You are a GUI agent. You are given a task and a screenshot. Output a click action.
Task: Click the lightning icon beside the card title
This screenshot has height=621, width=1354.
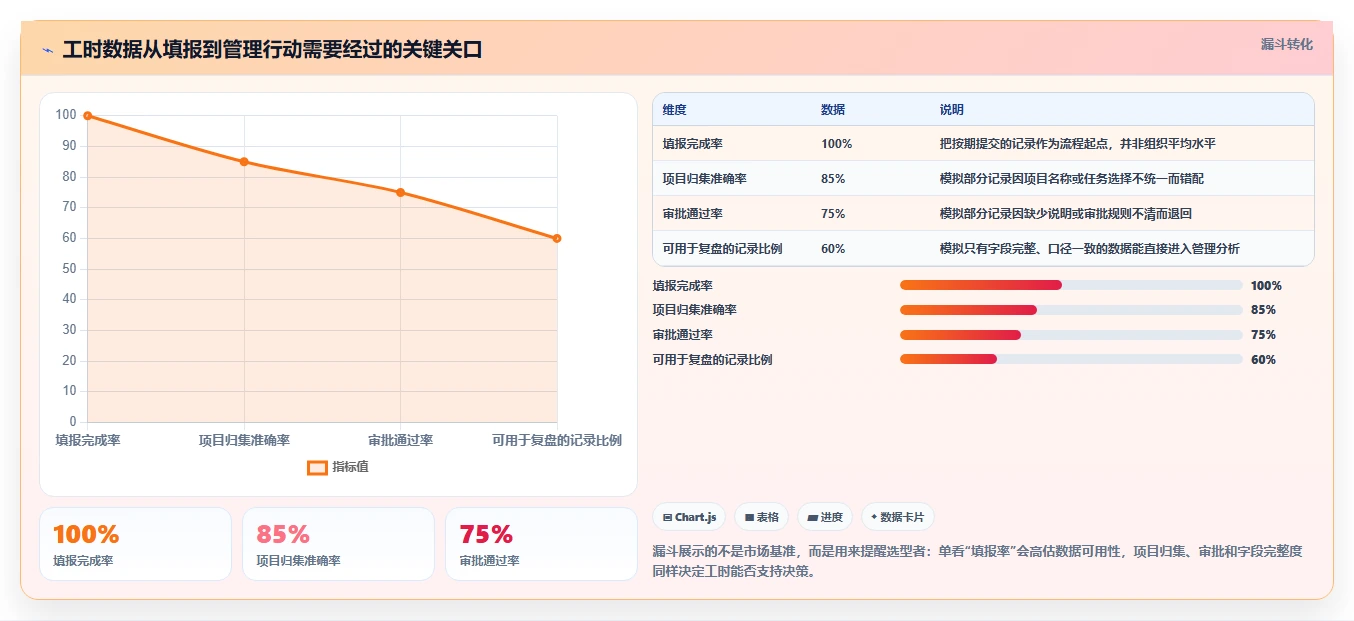pyautogui.click(x=47, y=50)
